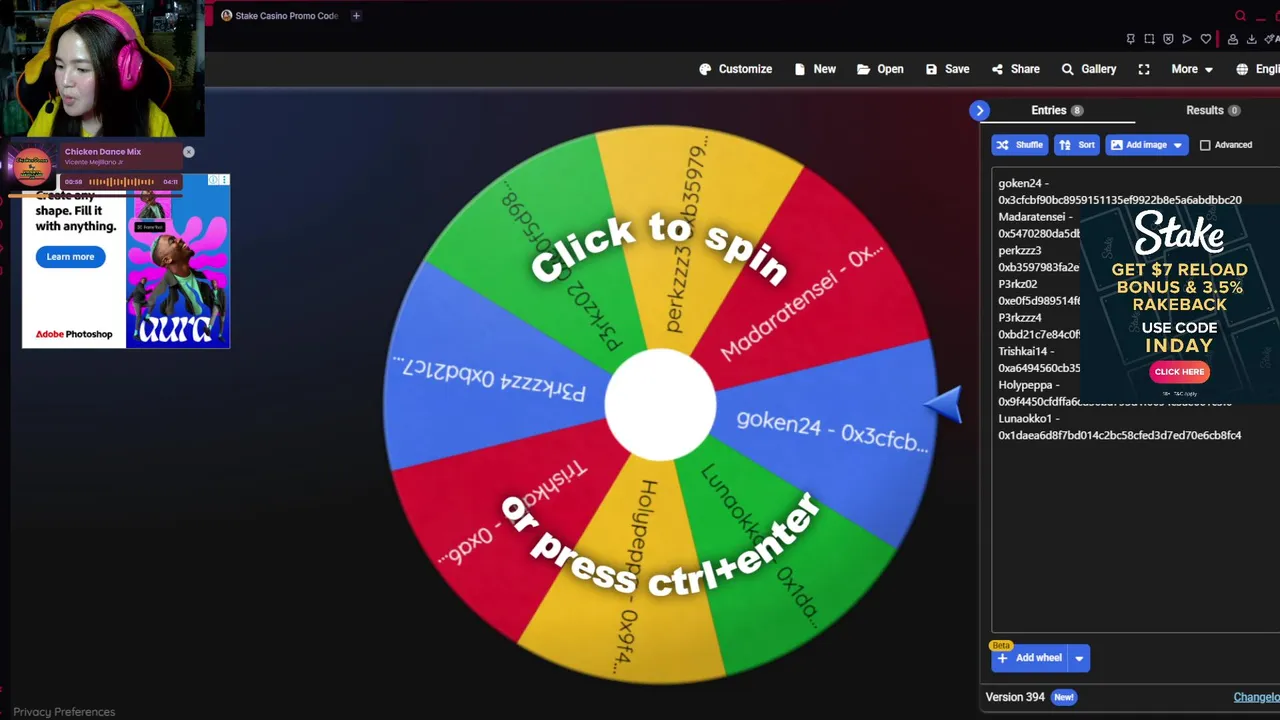Open a saved wheel with Open
The image size is (1280, 720).
[880, 69]
